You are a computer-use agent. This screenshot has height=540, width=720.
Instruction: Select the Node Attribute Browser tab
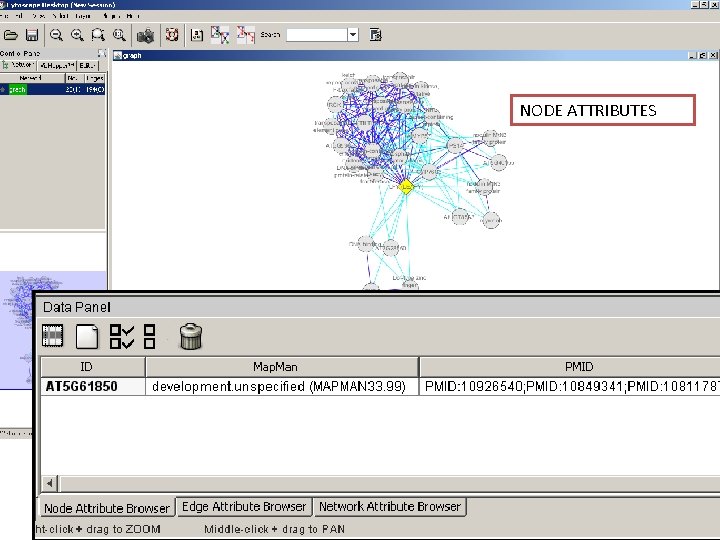click(x=106, y=508)
